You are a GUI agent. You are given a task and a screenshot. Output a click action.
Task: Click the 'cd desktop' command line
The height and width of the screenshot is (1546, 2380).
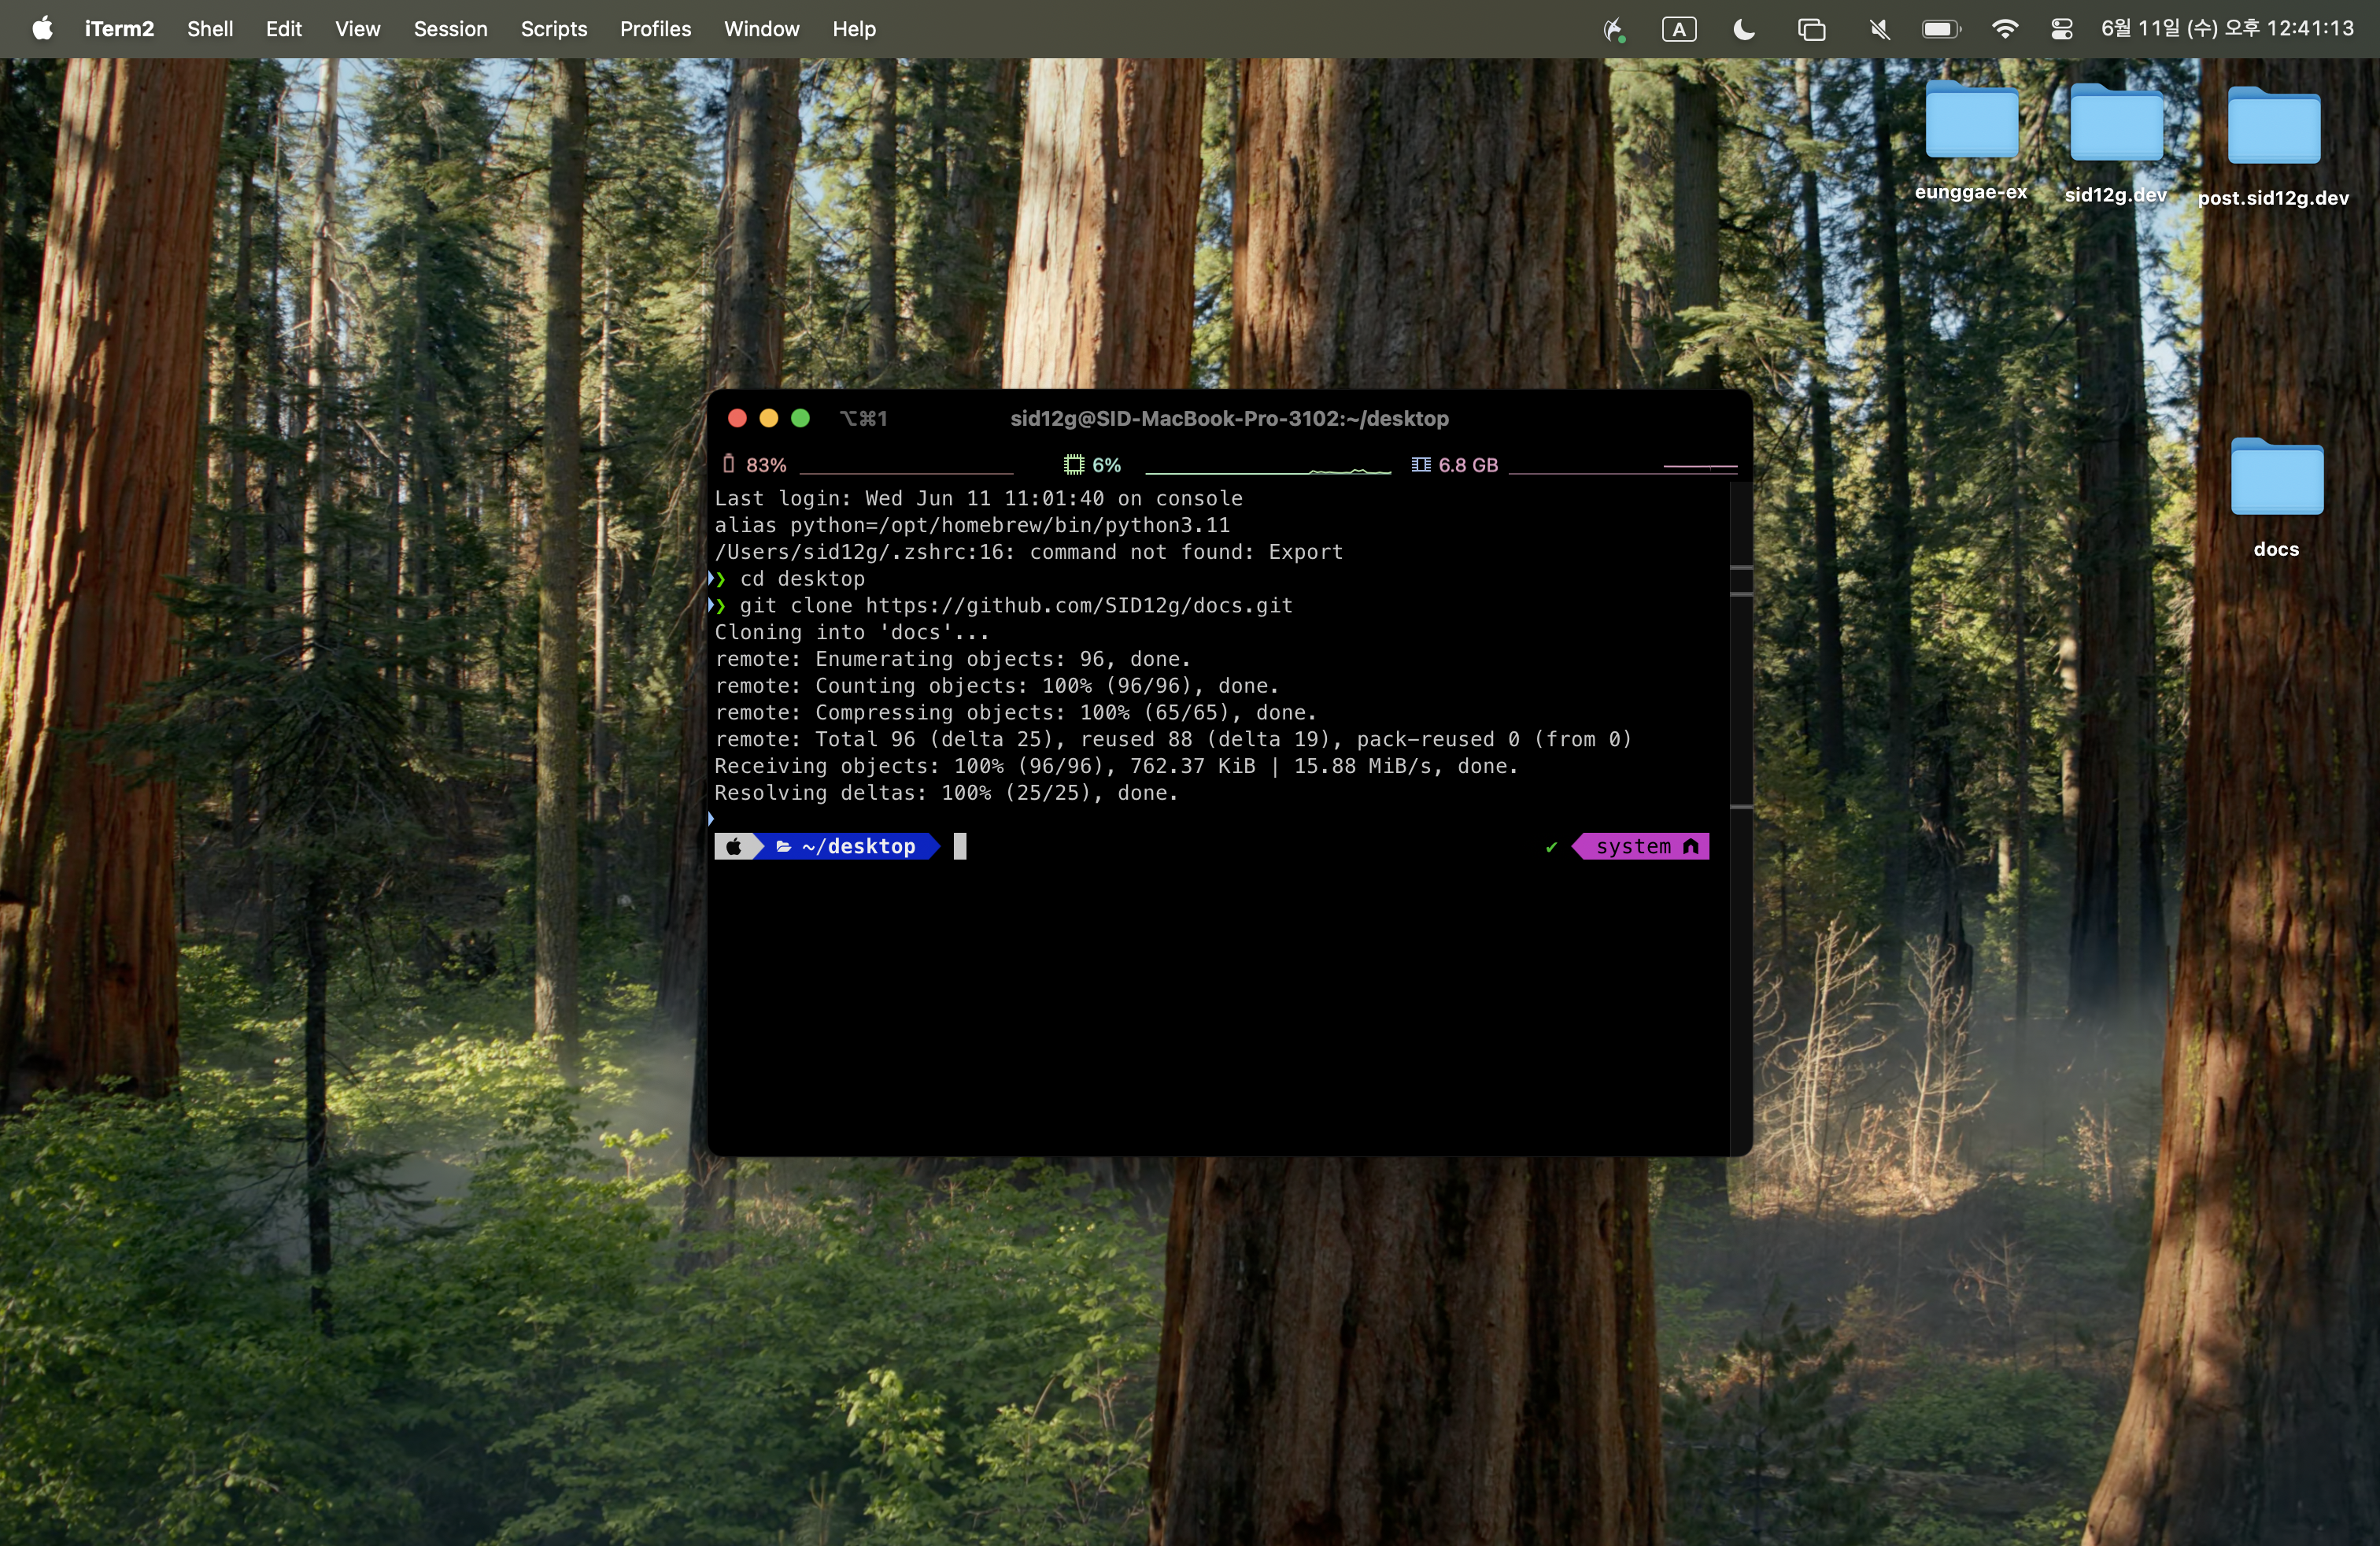(802, 579)
